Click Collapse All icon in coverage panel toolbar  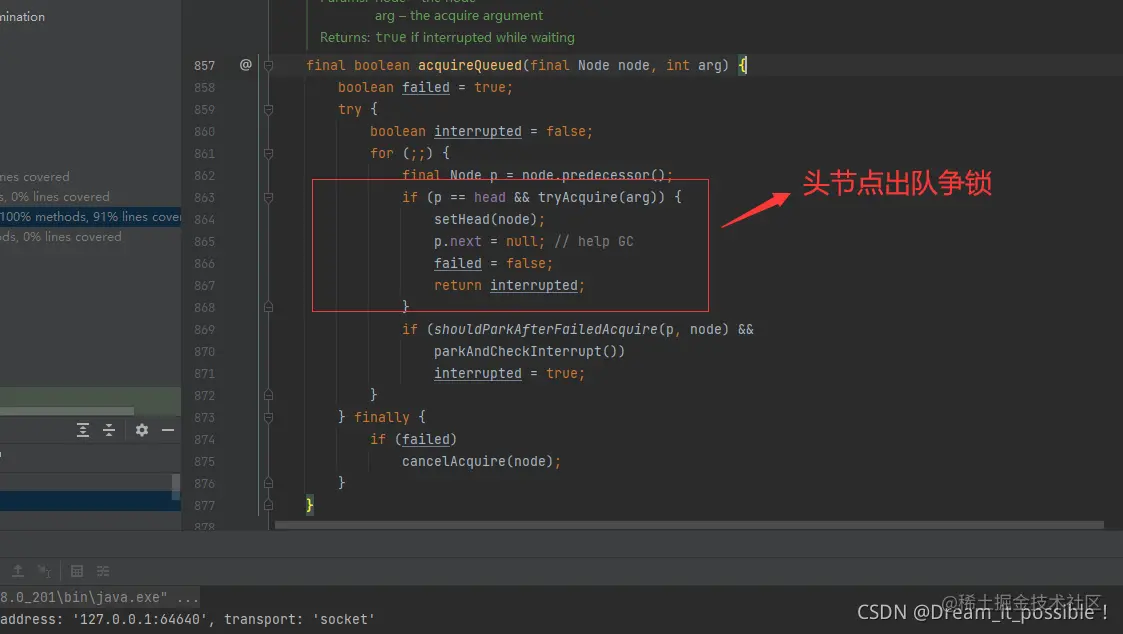pos(109,430)
